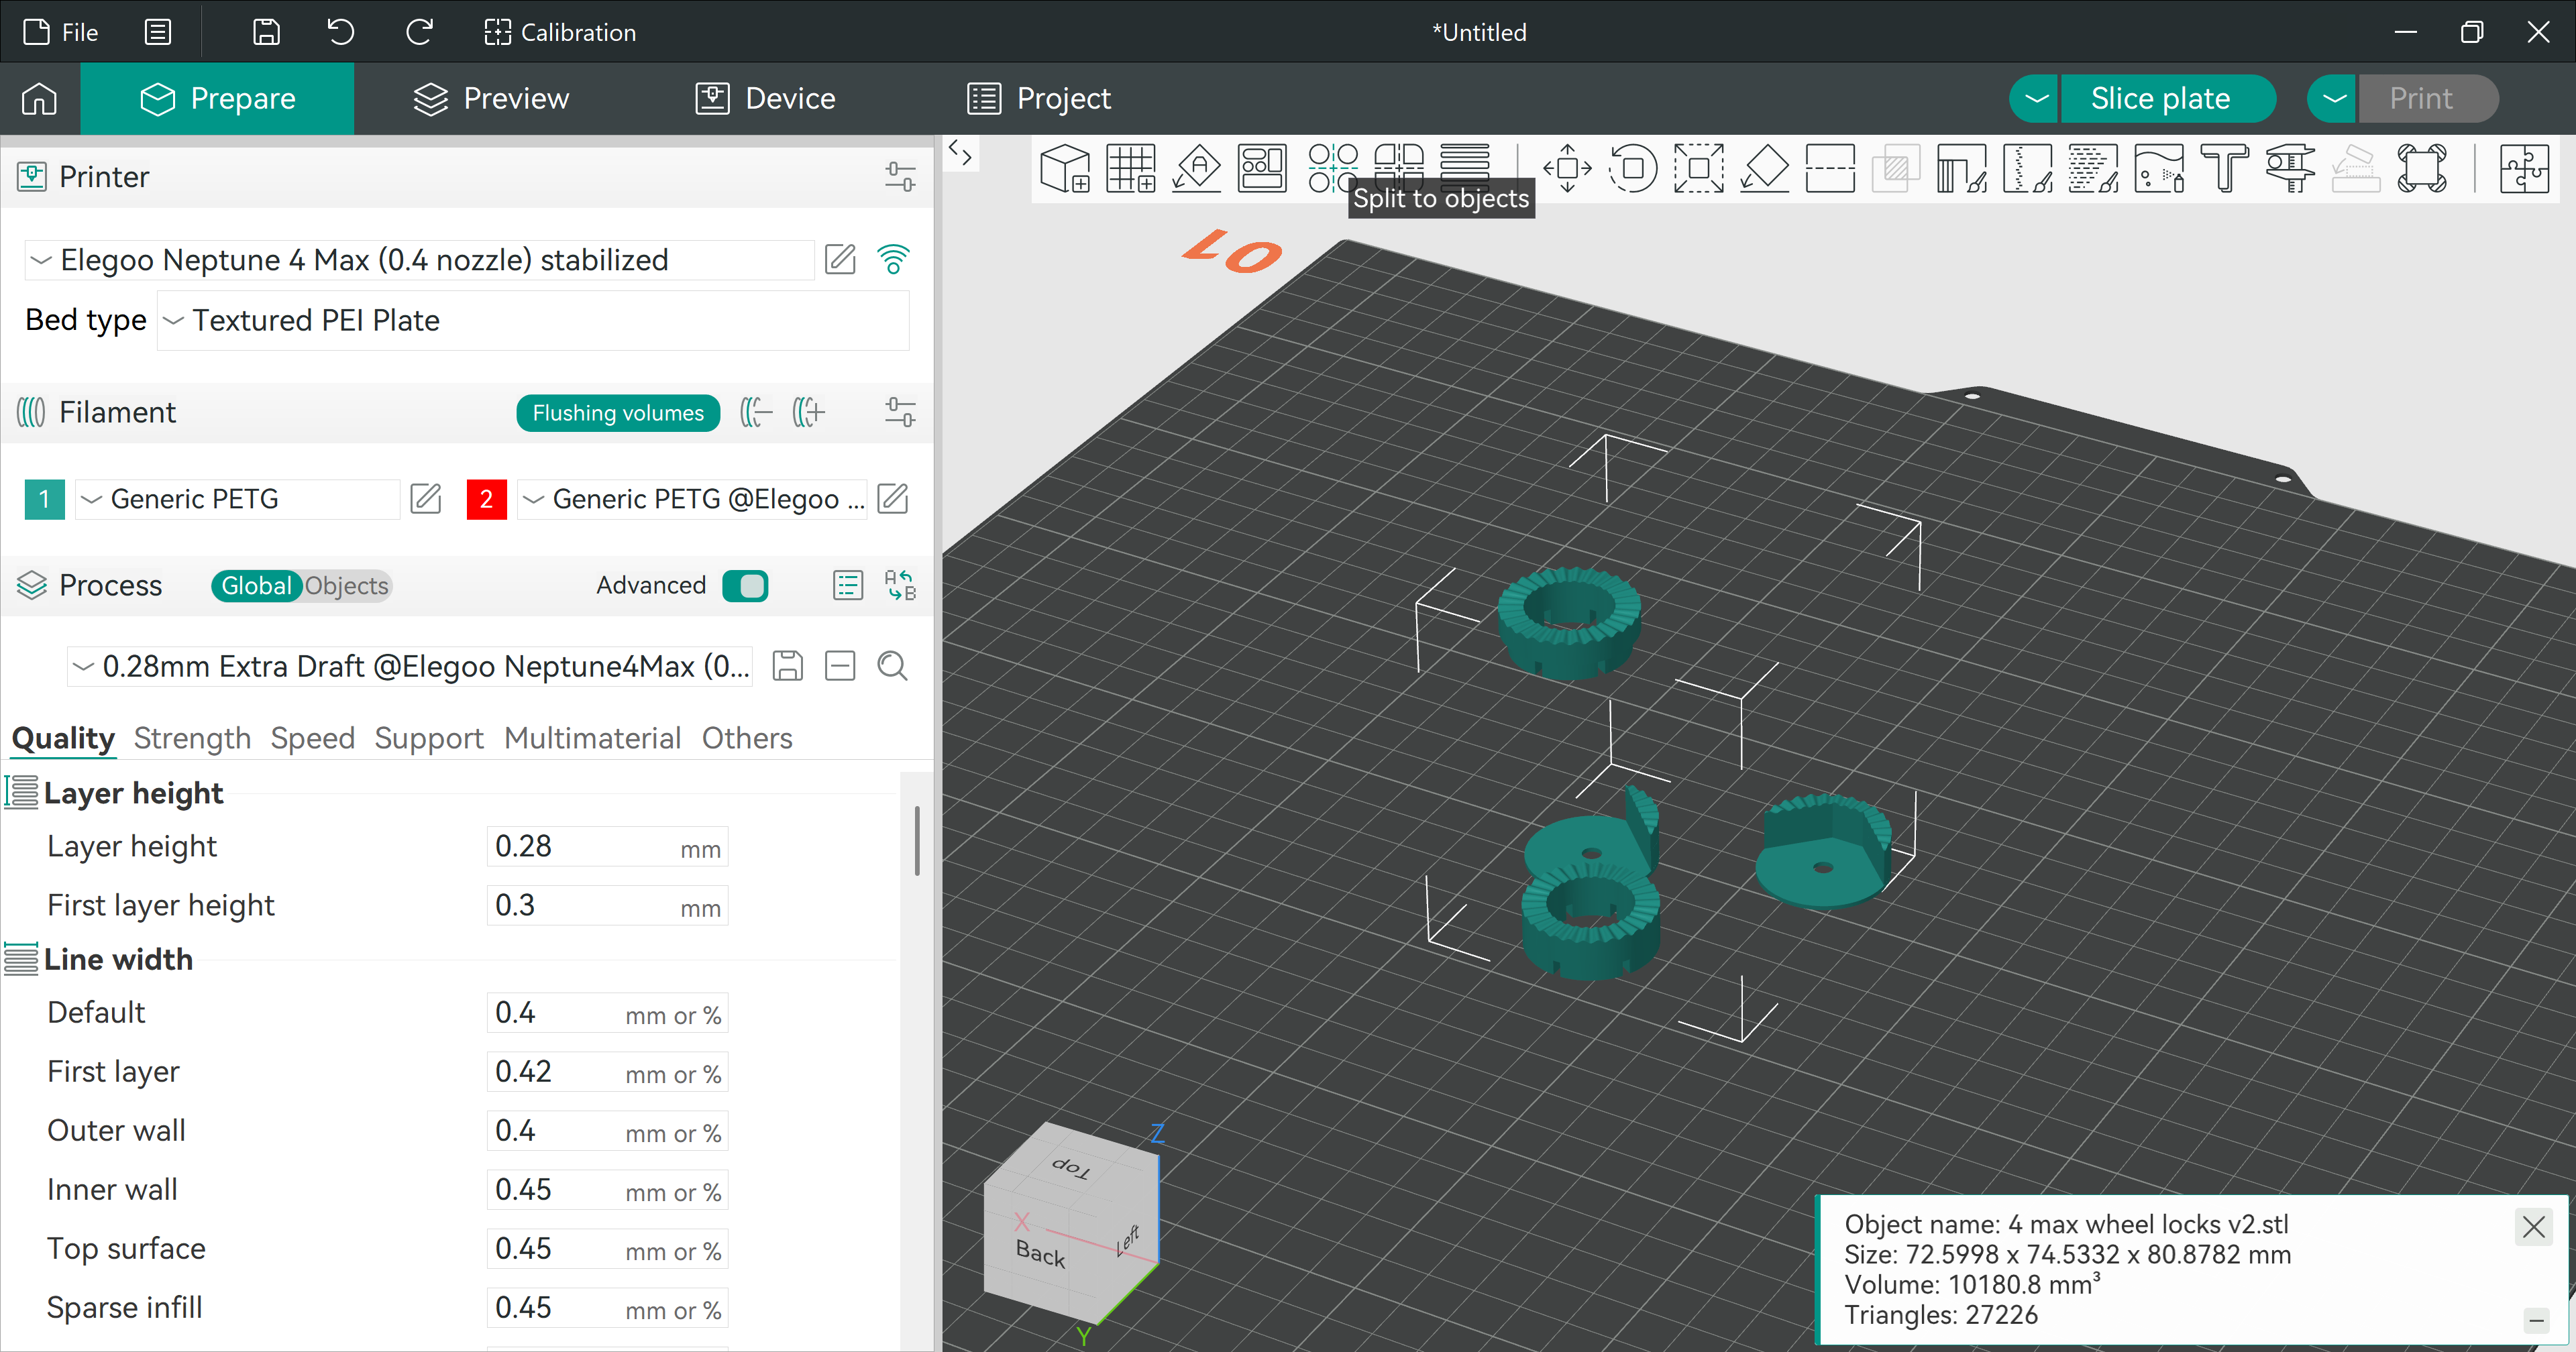Image resolution: width=2576 pixels, height=1352 pixels.
Task: Switch process scope to Objects
Action: (346, 585)
